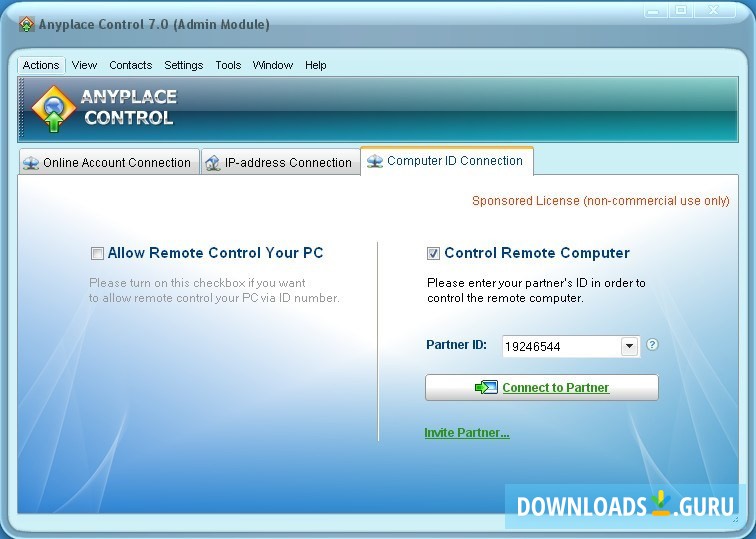
Task: Open the View menu
Action: point(84,65)
